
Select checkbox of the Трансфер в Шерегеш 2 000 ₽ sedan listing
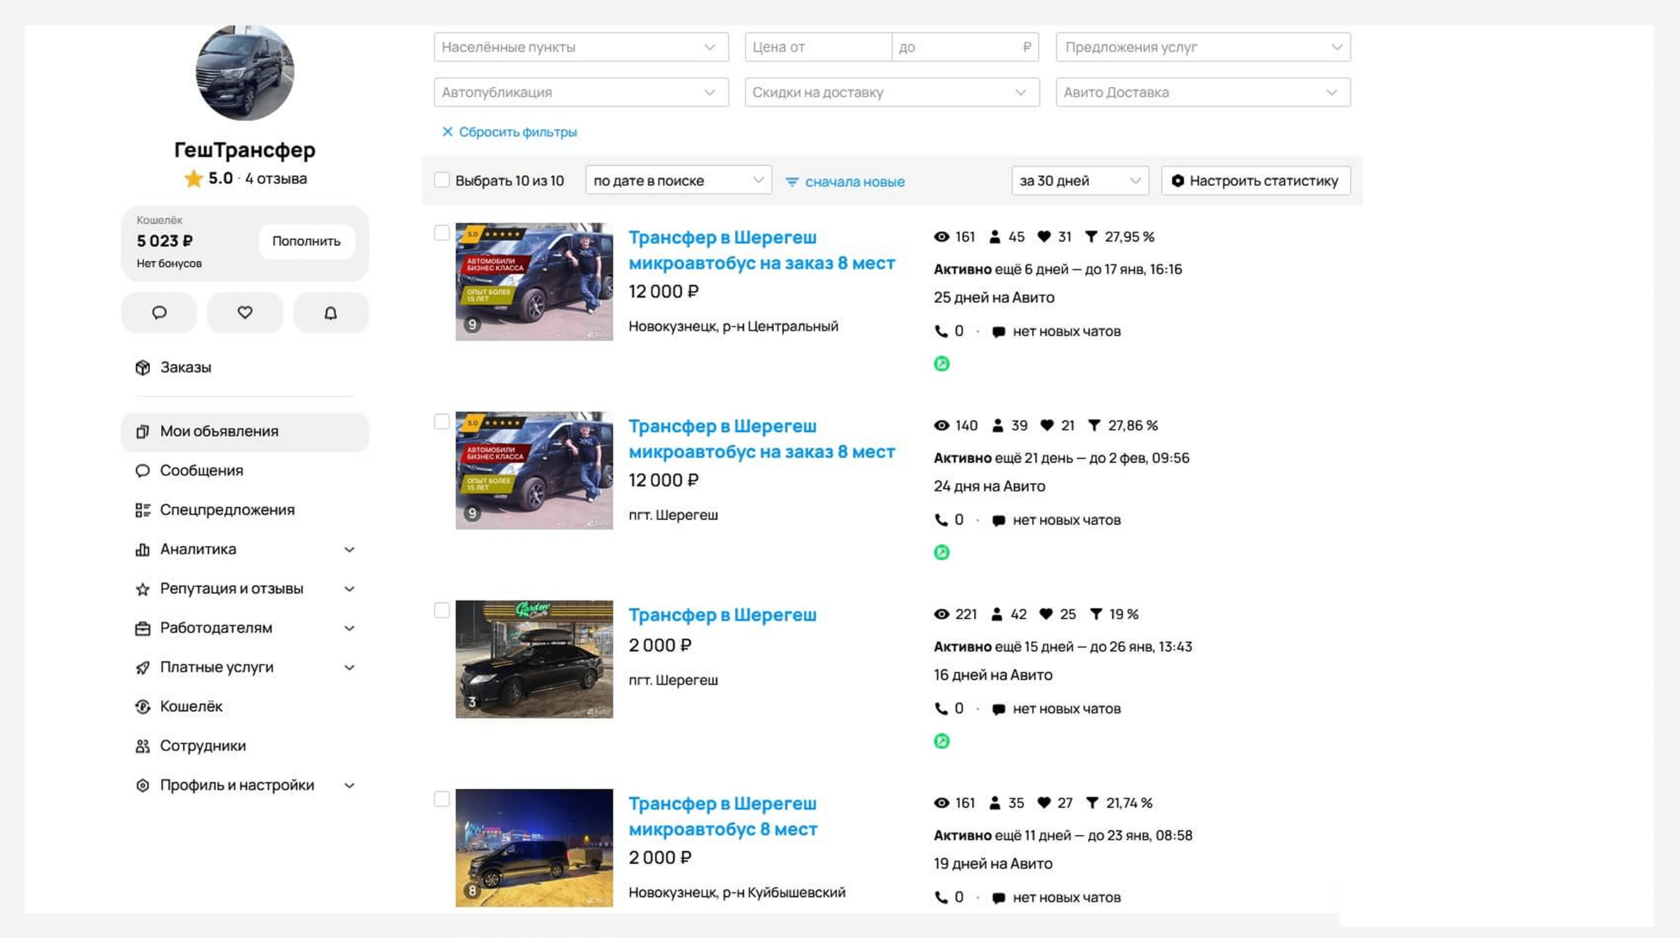point(442,610)
